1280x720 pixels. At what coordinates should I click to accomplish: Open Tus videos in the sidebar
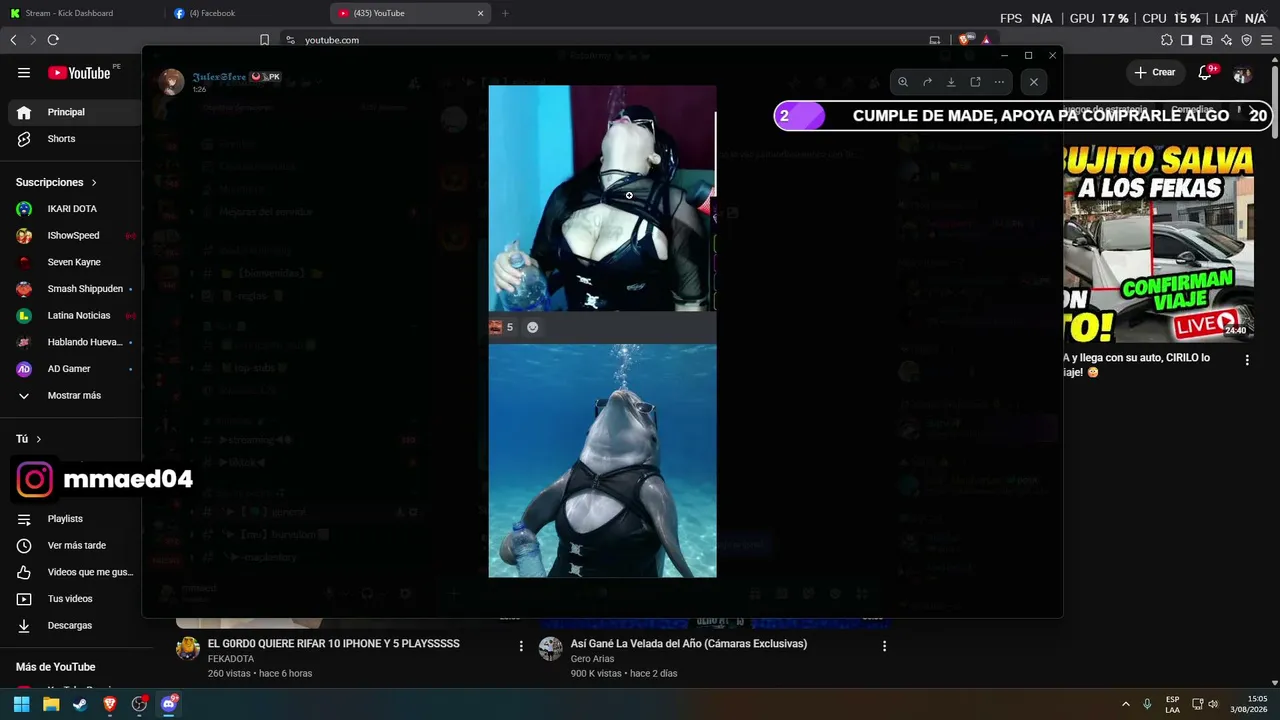point(72,599)
